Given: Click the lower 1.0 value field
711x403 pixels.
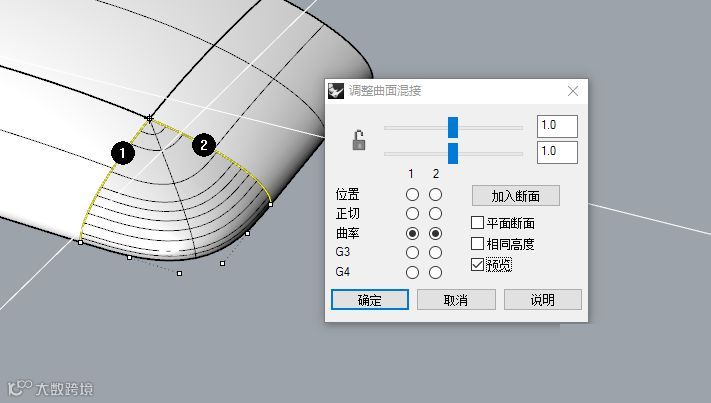Looking at the screenshot, I should coord(557,152).
